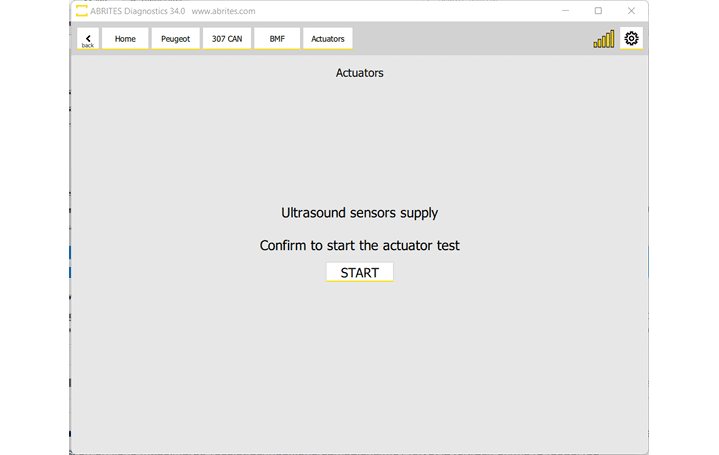719x455 pixels.
Task: Click the ABRITES logo in title bar
Action: pyautogui.click(x=81, y=11)
